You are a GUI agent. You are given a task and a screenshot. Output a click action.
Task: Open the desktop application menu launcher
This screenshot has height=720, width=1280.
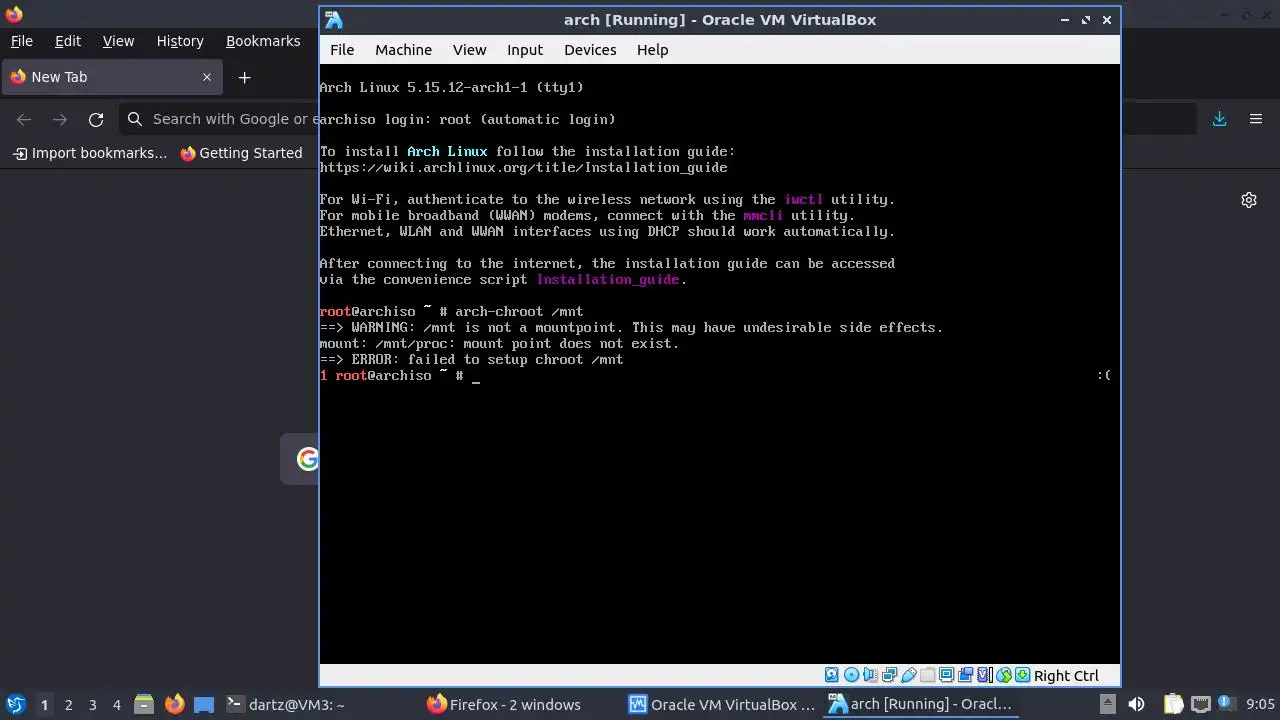15,704
